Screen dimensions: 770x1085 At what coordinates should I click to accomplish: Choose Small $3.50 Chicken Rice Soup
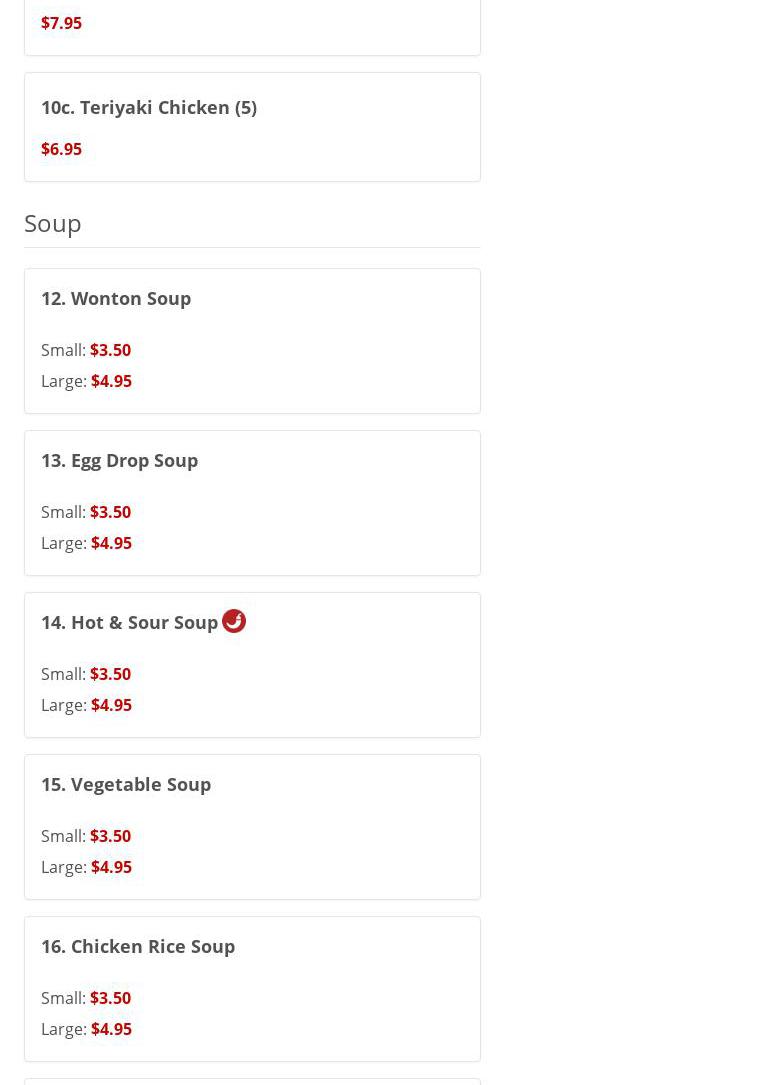86,998
